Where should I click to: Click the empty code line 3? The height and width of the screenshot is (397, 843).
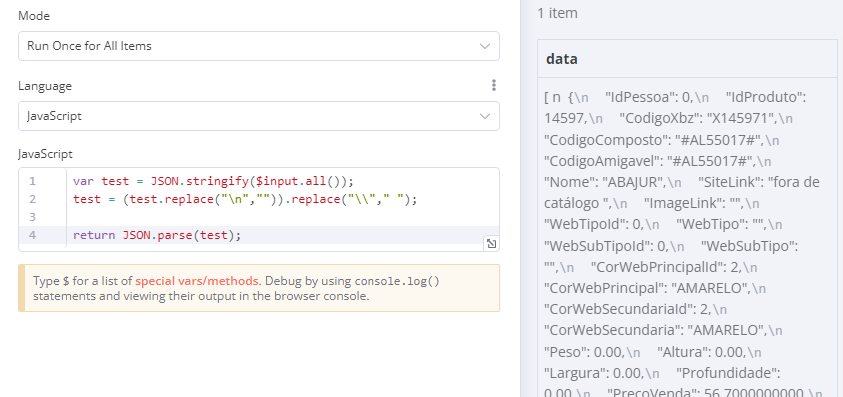(283, 217)
